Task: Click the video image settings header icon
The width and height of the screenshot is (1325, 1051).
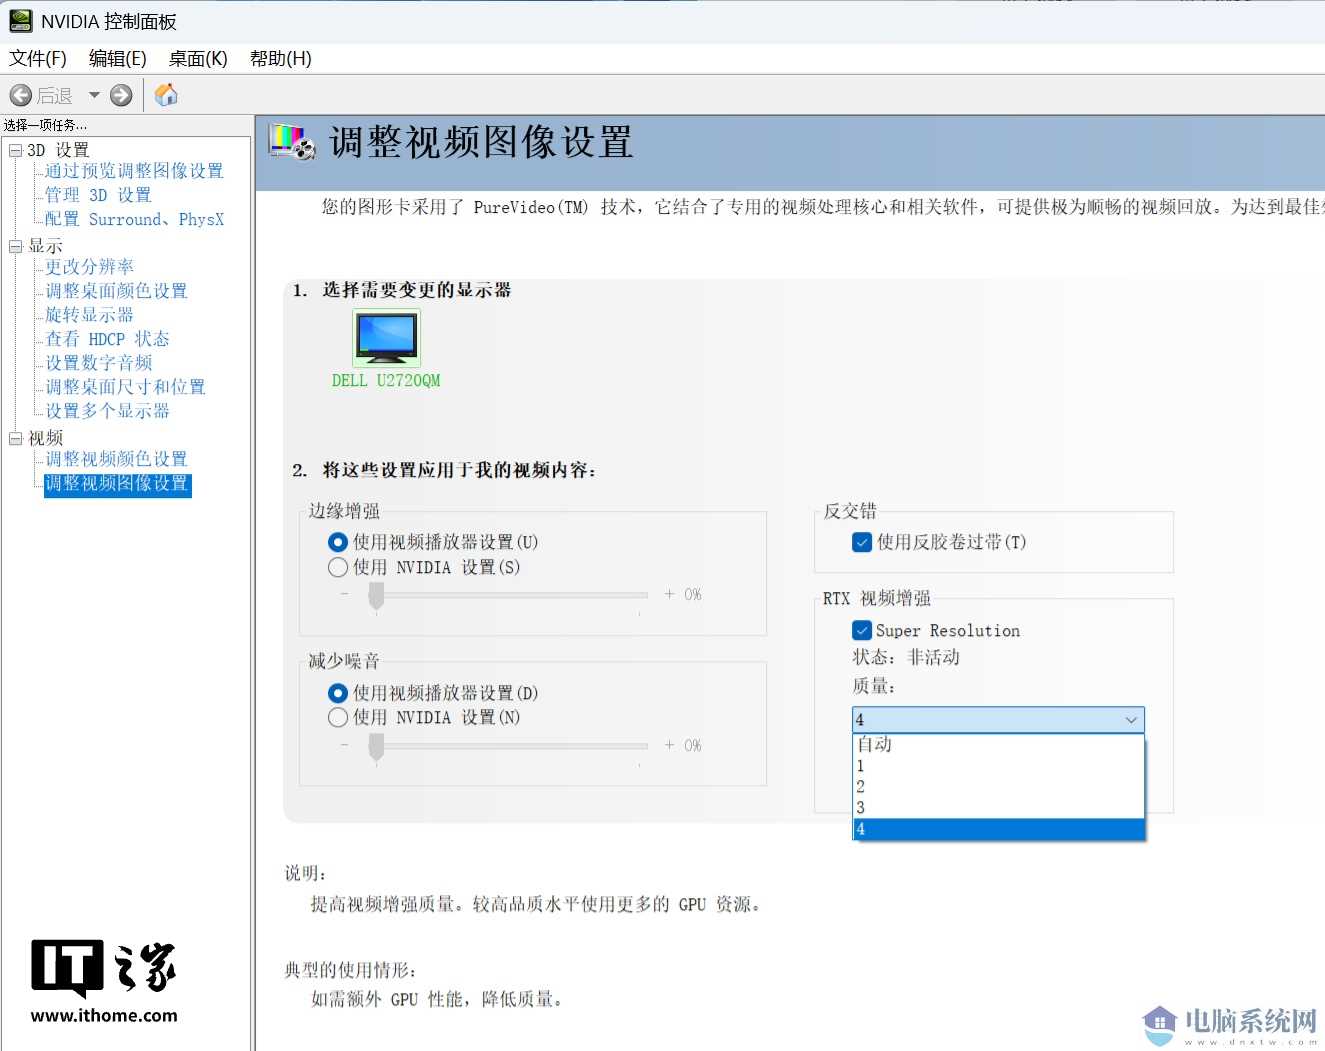Action: [x=293, y=142]
